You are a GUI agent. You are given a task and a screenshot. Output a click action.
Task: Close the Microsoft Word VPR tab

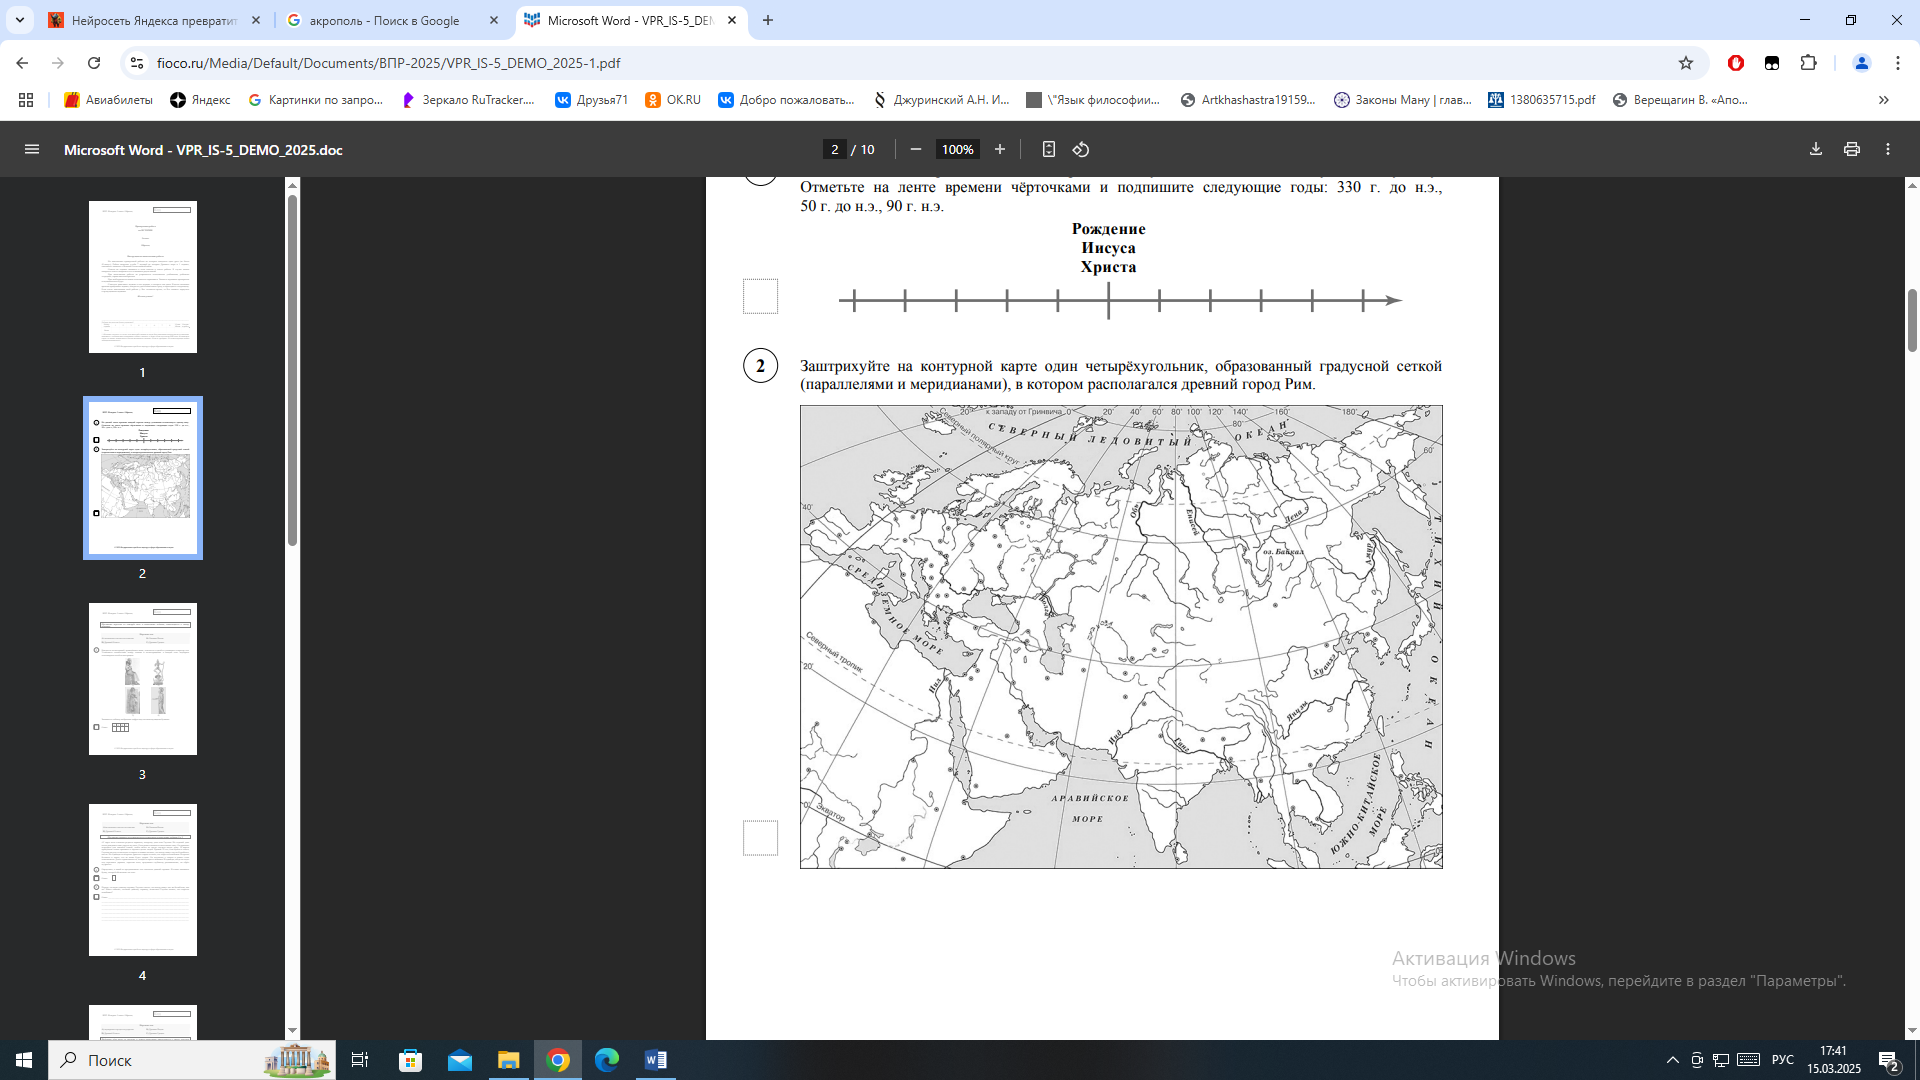click(x=732, y=20)
